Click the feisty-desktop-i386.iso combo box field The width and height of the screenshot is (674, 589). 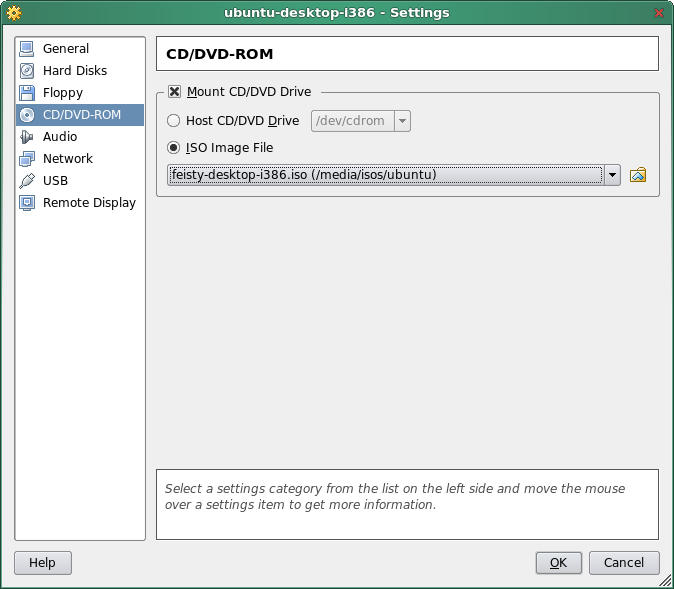tap(385, 175)
